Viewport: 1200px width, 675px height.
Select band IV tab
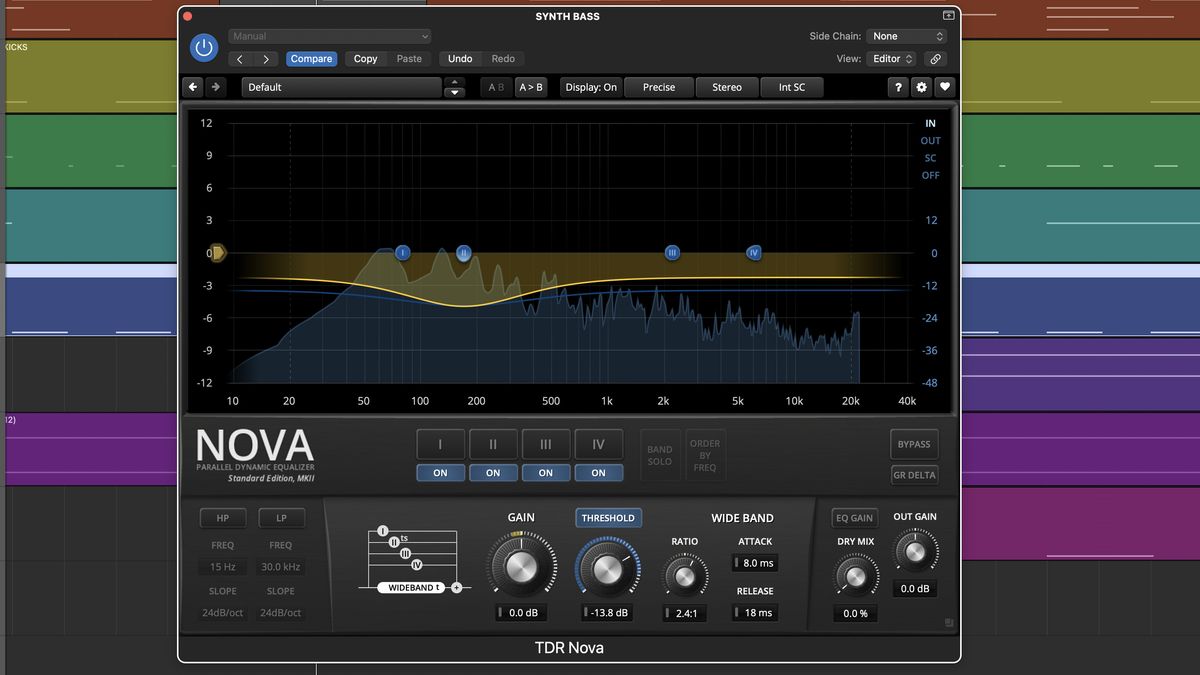tap(598, 444)
